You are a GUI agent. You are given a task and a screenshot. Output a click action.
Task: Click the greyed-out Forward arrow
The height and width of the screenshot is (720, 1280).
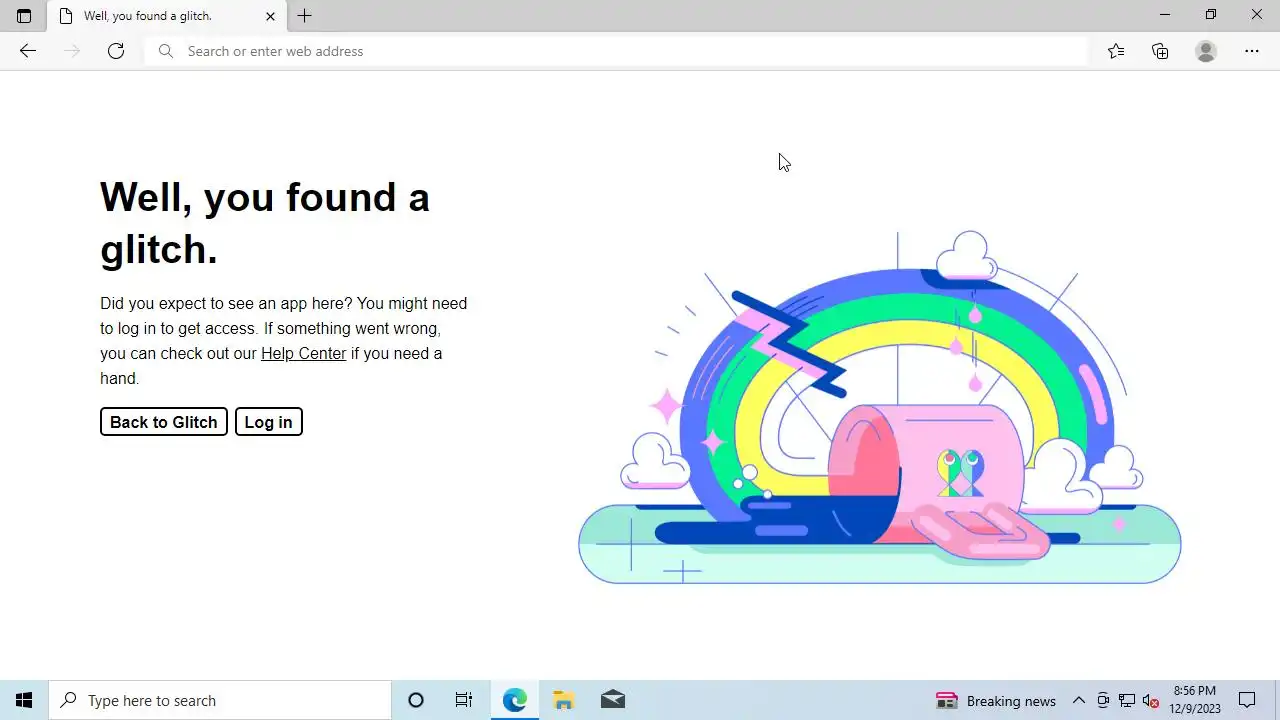(x=72, y=51)
